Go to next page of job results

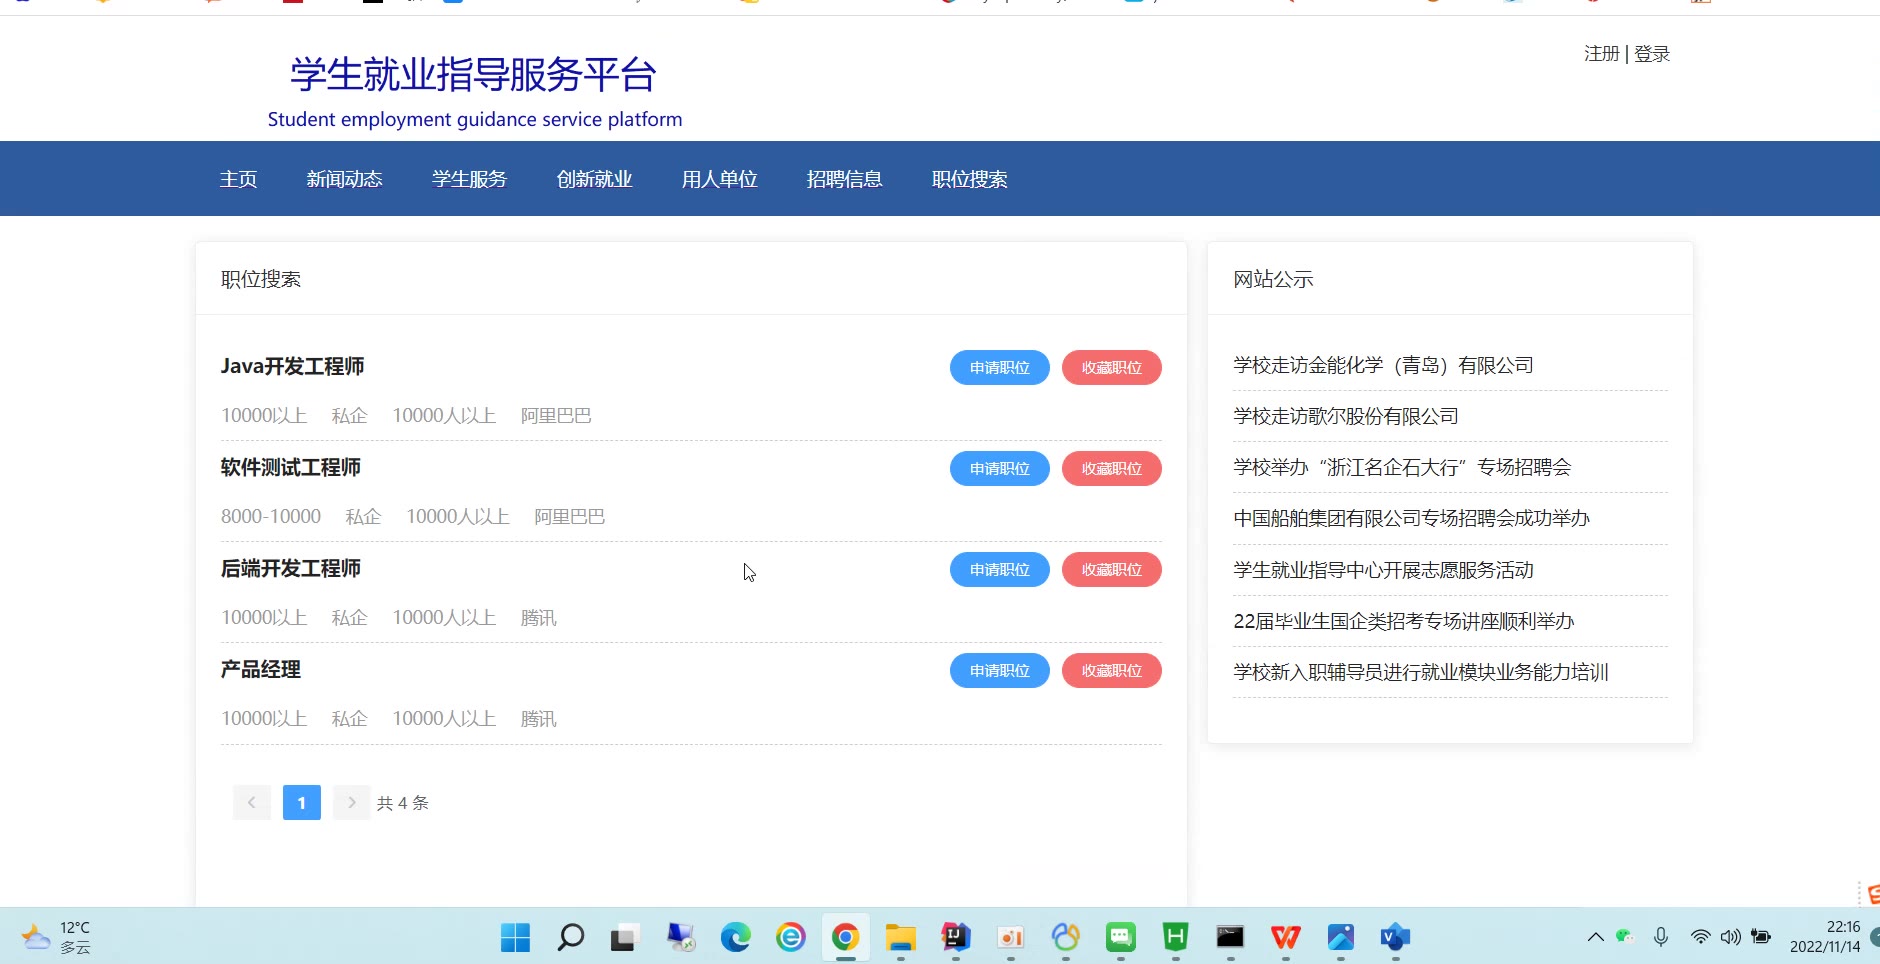tap(351, 802)
